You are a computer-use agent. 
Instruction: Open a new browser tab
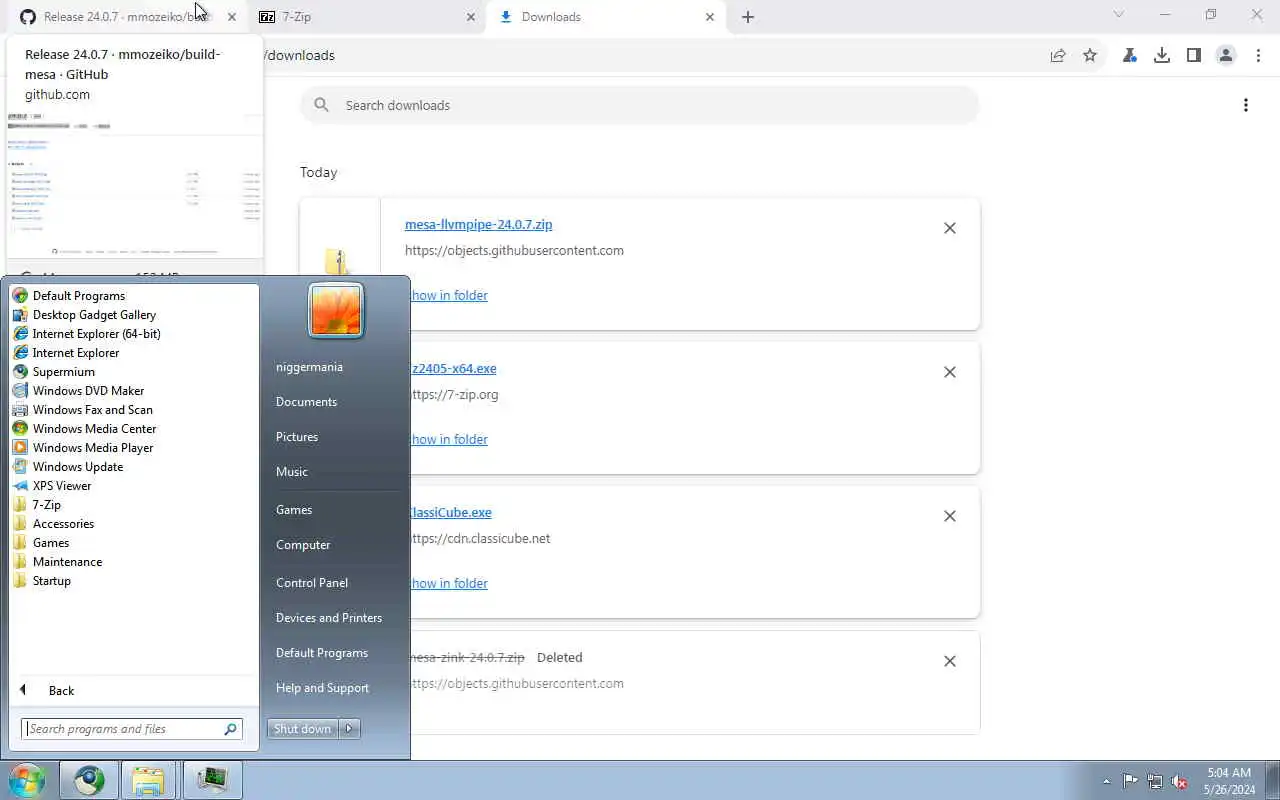(x=748, y=17)
